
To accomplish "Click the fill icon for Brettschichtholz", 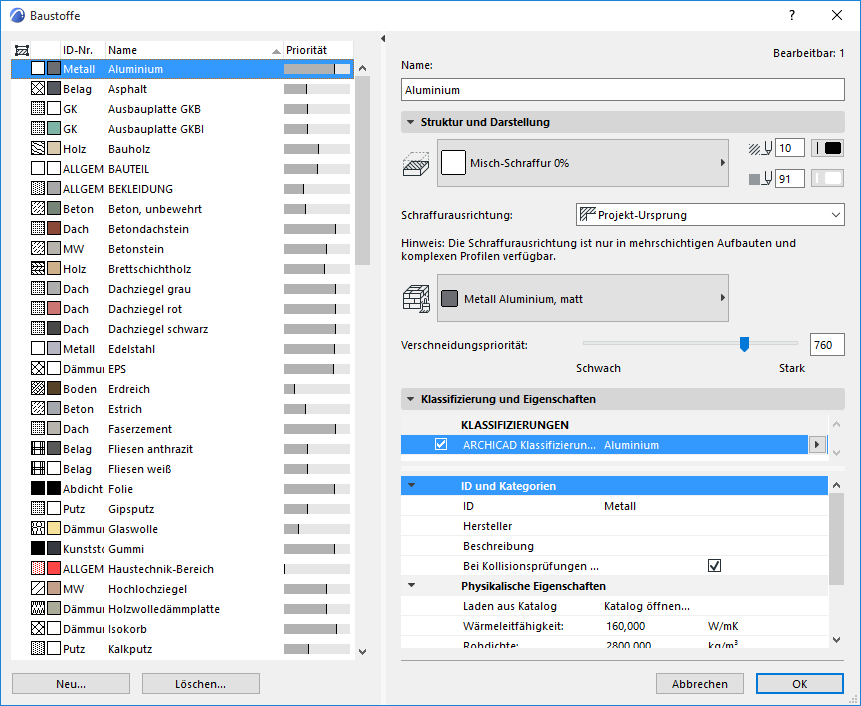I will [x=38, y=268].
